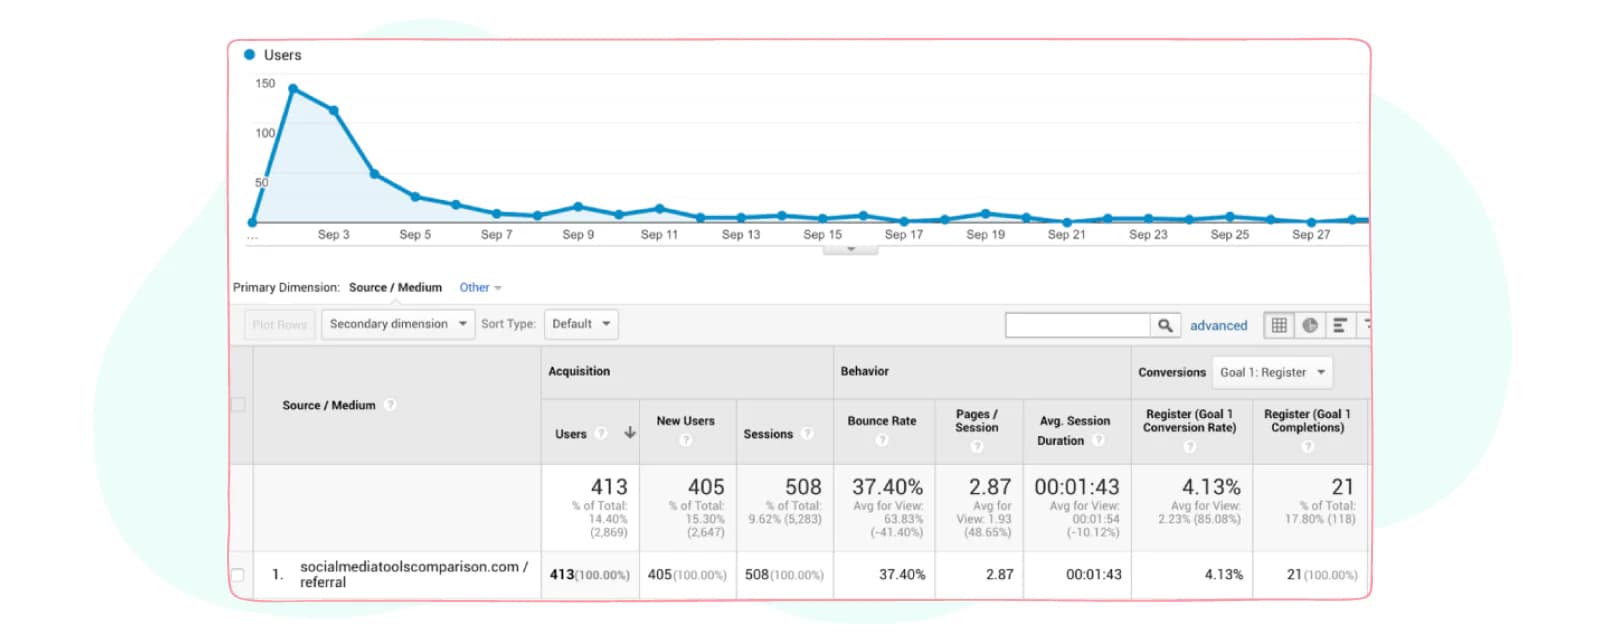Click the Plot Rows button
The width and height of the screenshot is (1600, 640).
280,324
